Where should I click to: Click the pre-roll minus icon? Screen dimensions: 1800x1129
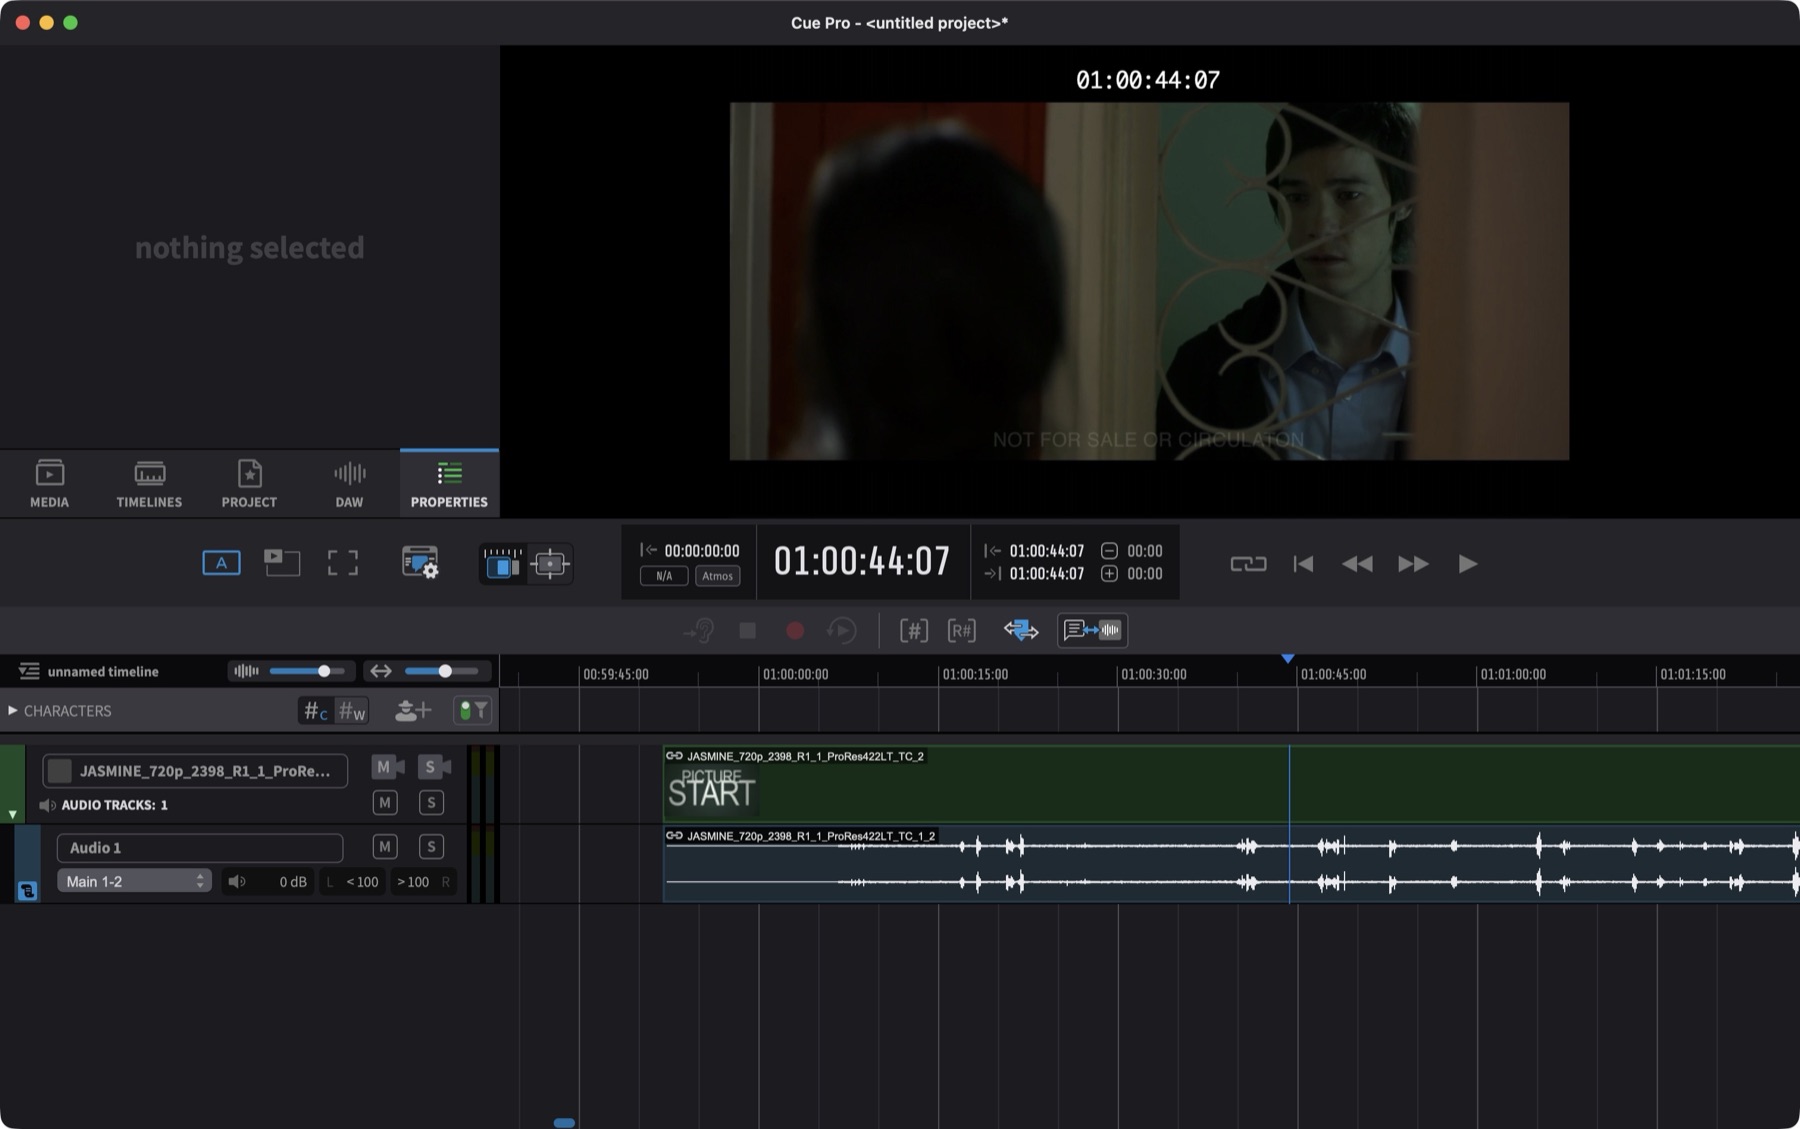click(x=1109, y=551)
